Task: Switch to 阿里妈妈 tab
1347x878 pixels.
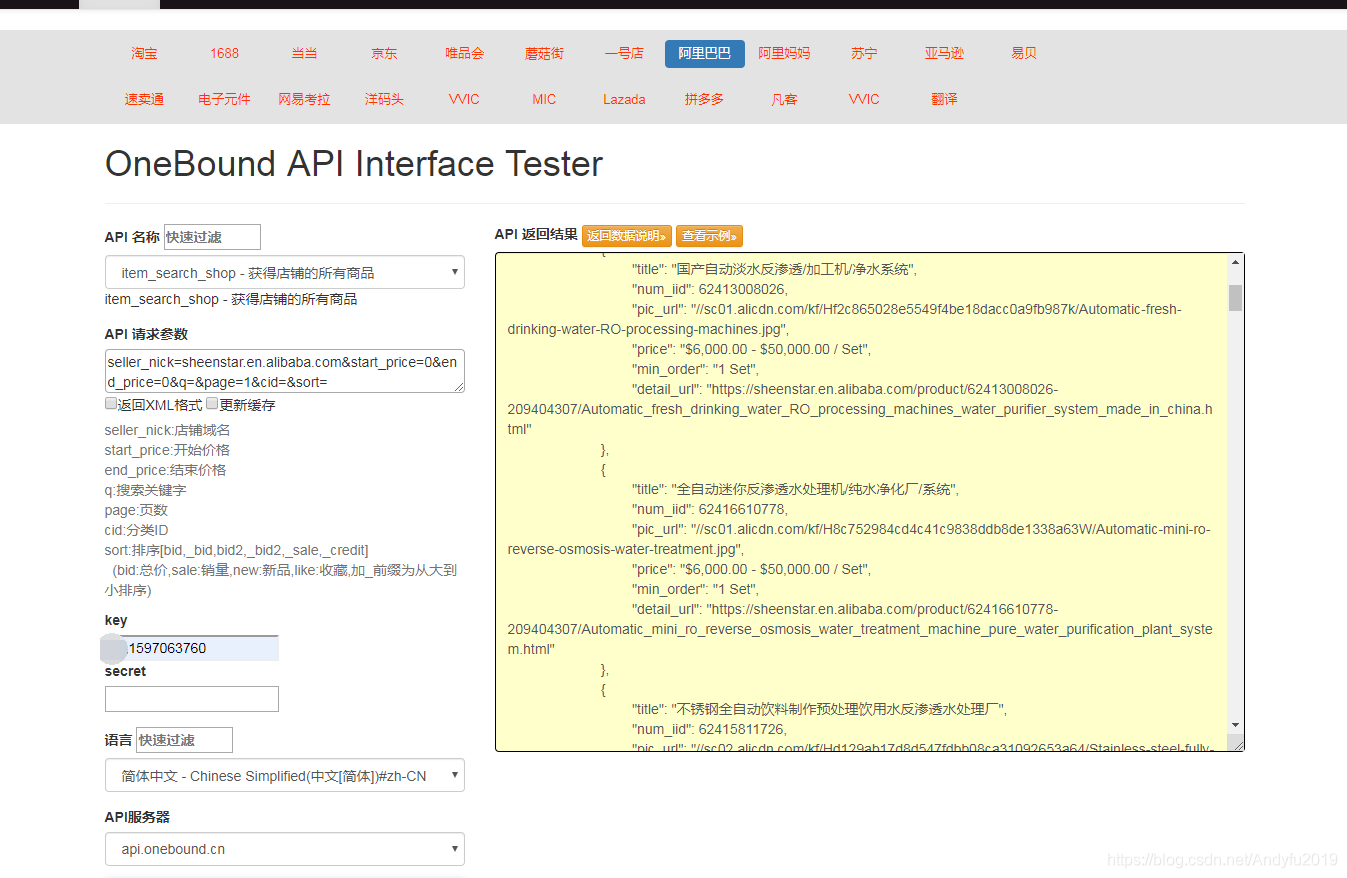Action: 784,54
